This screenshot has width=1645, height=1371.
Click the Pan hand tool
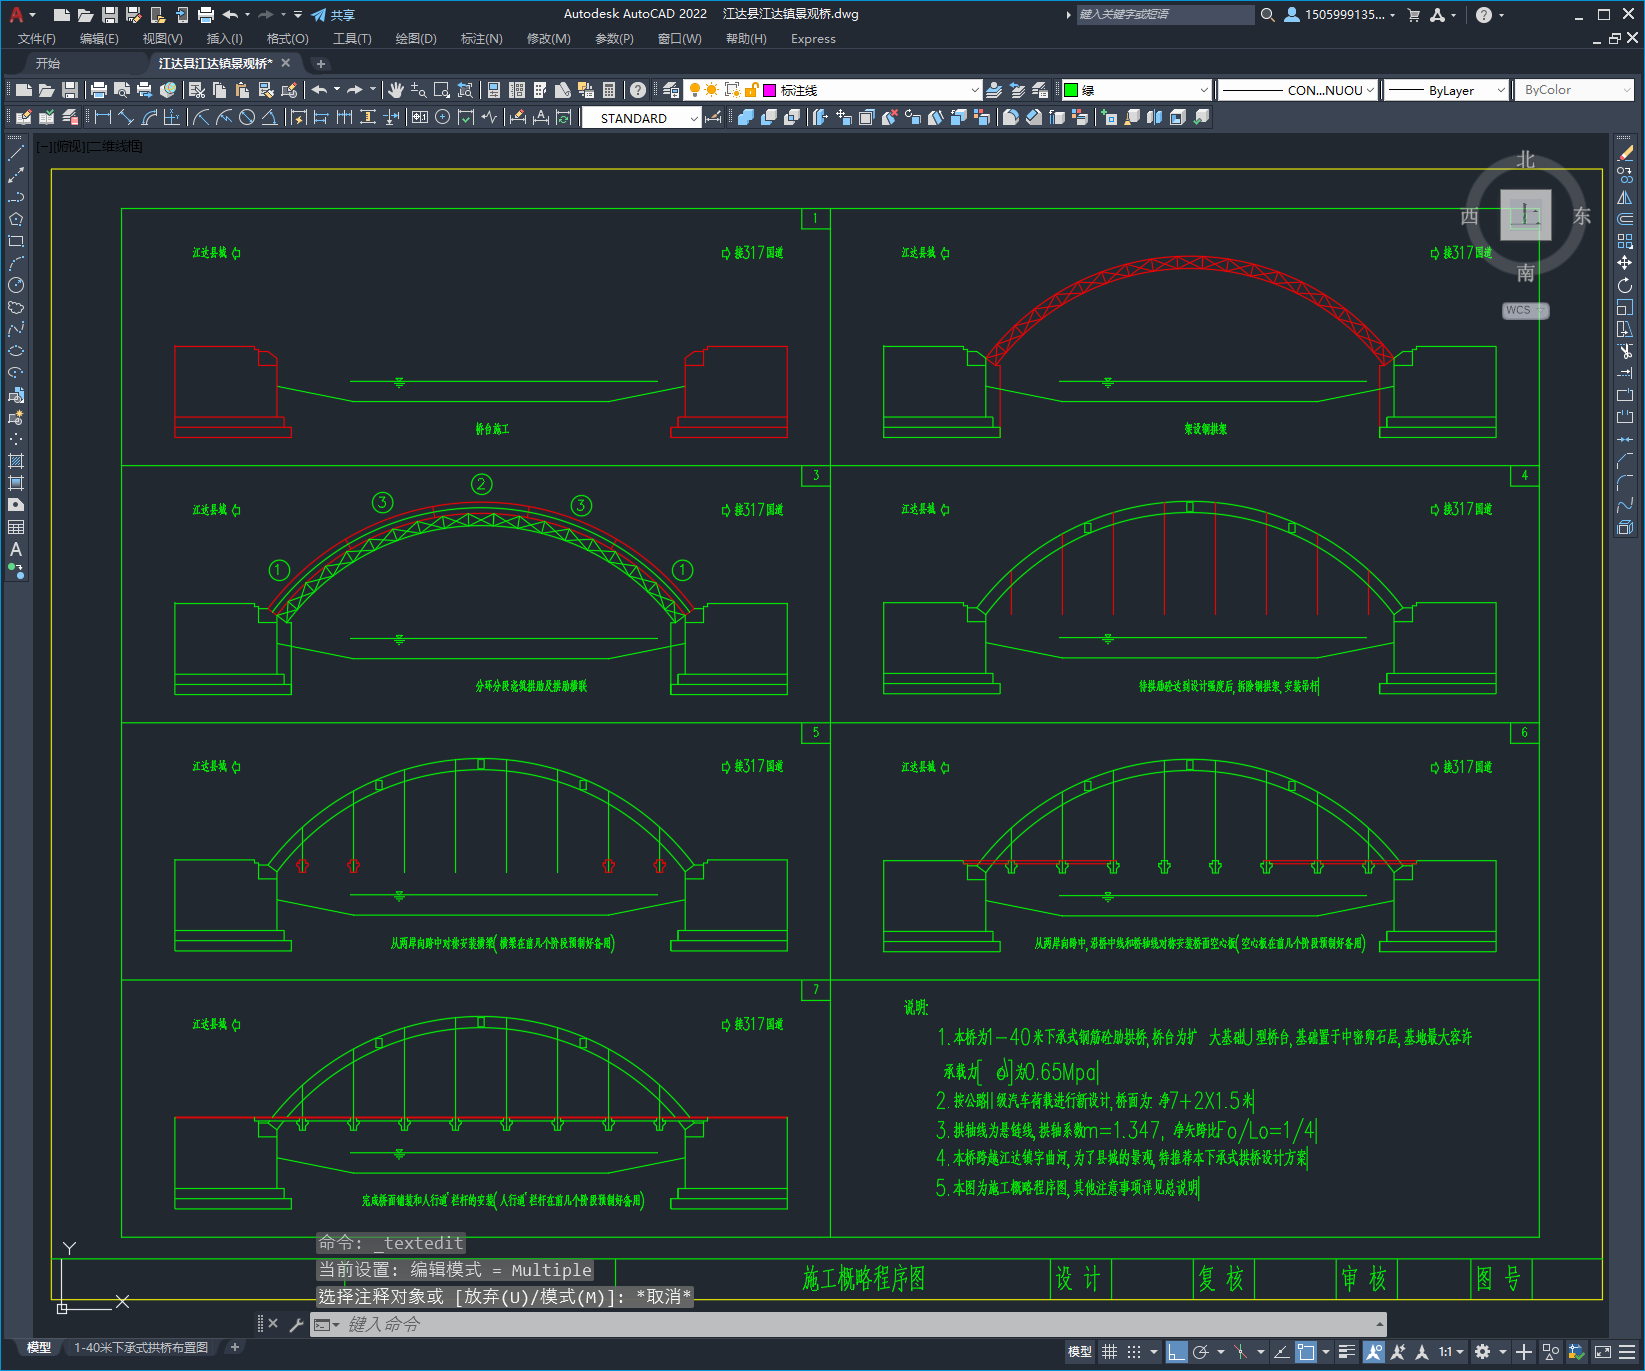396,90
